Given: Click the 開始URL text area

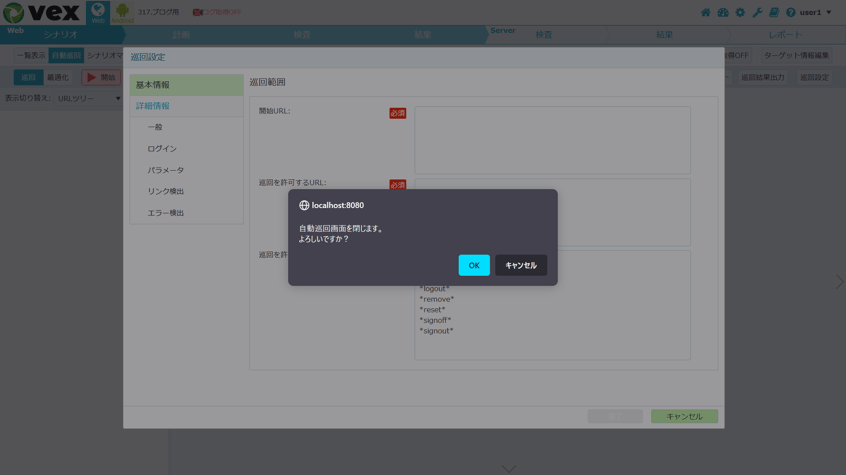Looking at the screenshot, I should 552,140.
